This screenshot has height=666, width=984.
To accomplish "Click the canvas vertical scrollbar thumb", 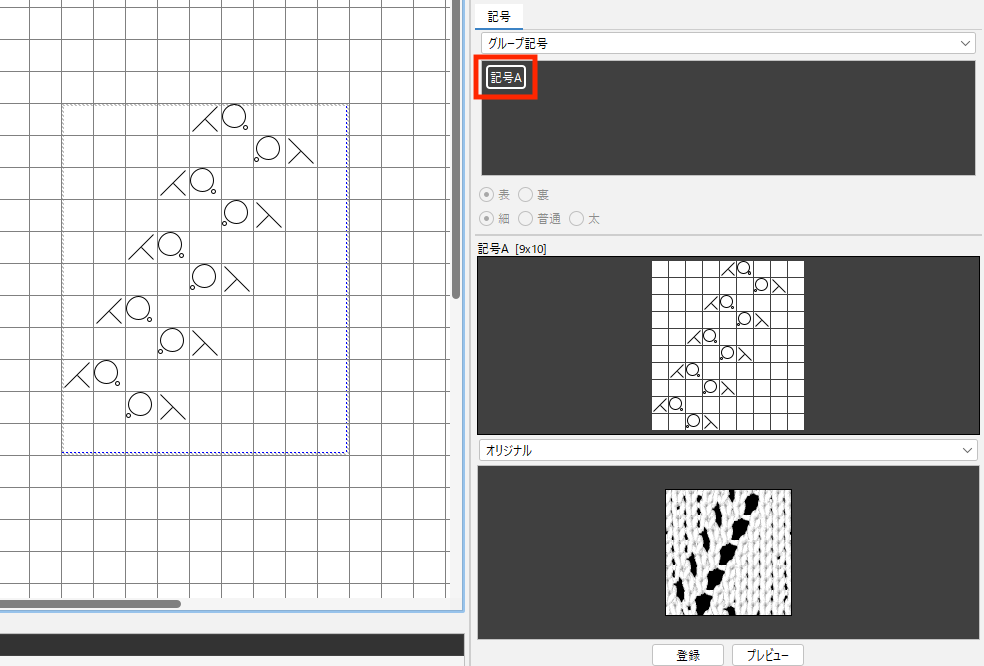I will (x=456, y=149).
